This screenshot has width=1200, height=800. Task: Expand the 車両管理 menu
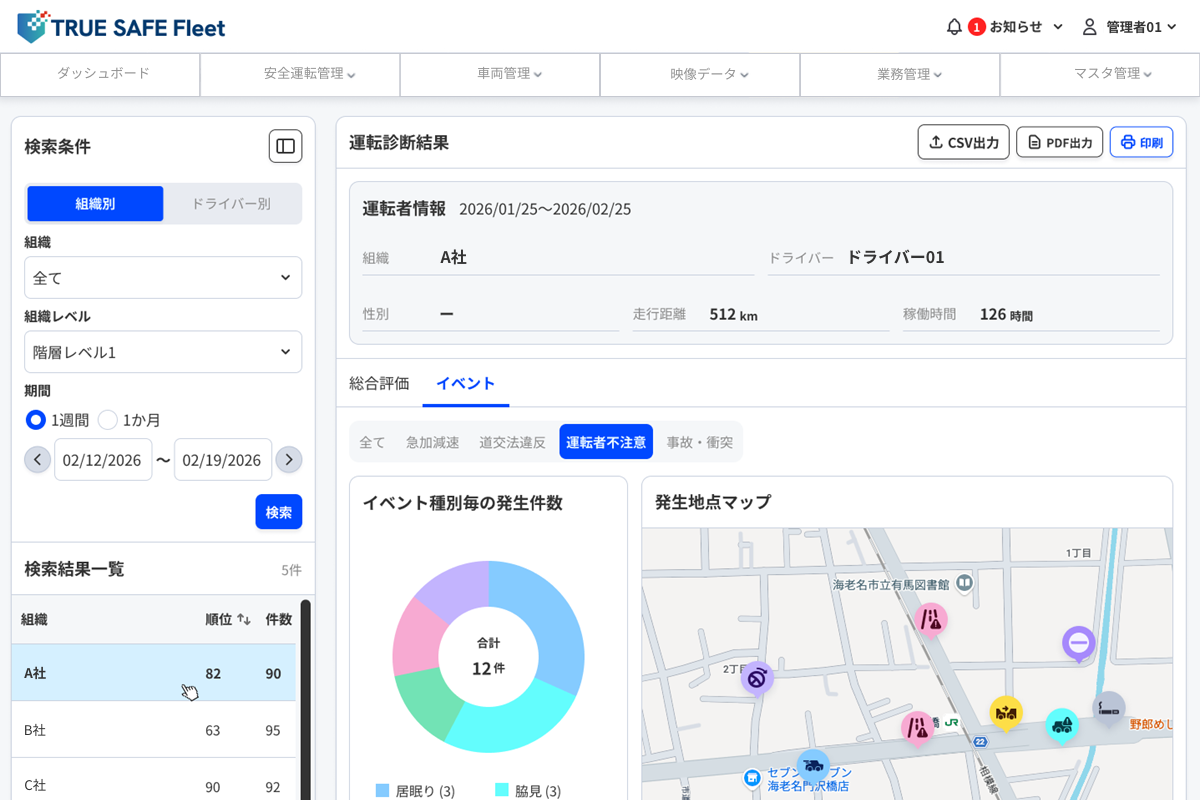click(x=500, y=74)
